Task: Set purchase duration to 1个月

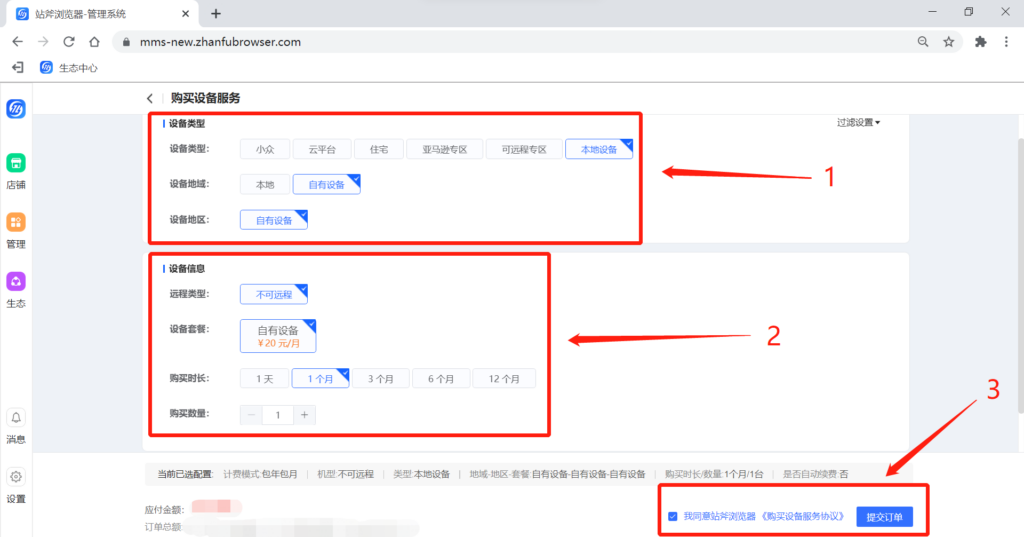Action: [x=320, y=379]
